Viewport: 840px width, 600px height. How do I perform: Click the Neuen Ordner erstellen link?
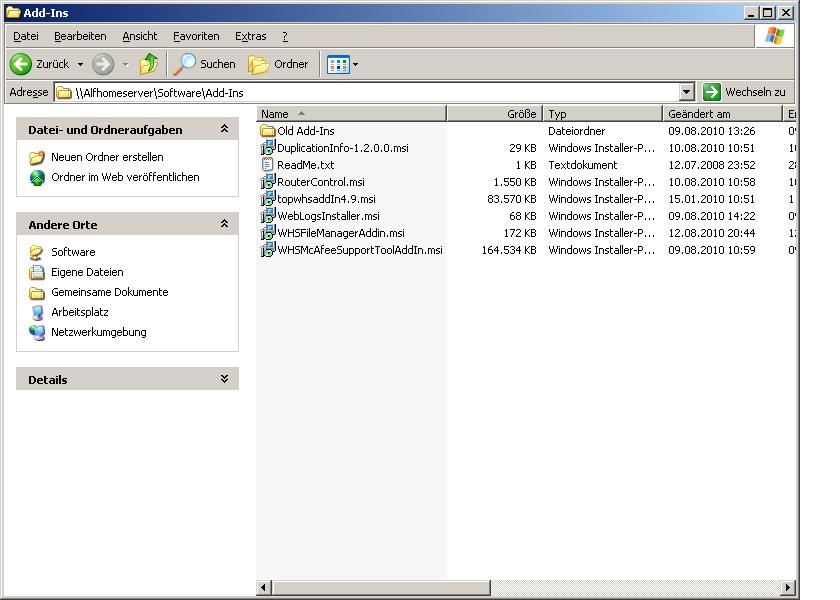tap(107, 158)
